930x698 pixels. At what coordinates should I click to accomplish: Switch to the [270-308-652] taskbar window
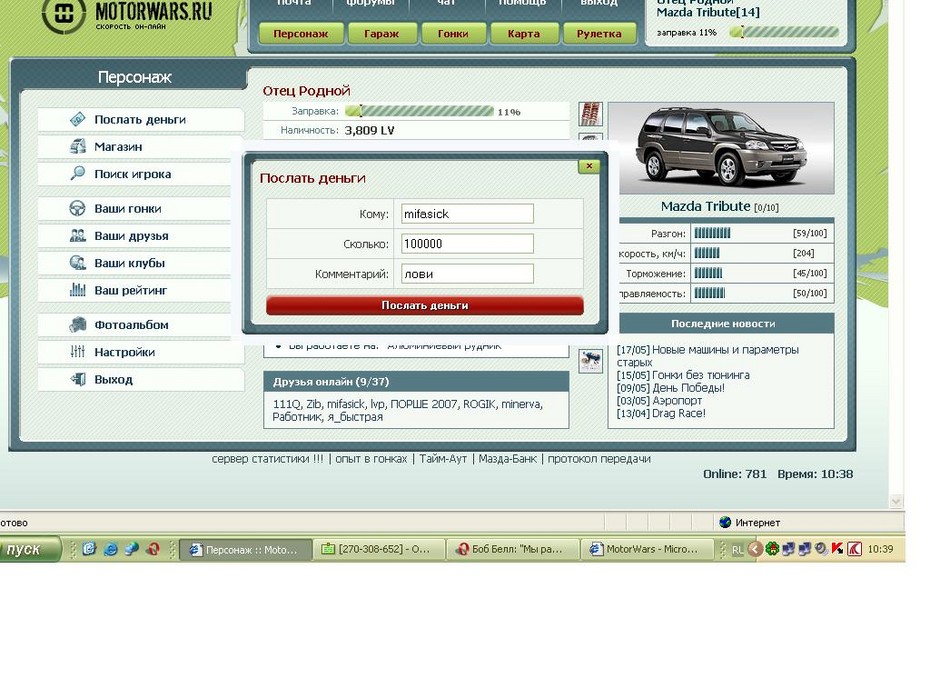pos(380,549)
